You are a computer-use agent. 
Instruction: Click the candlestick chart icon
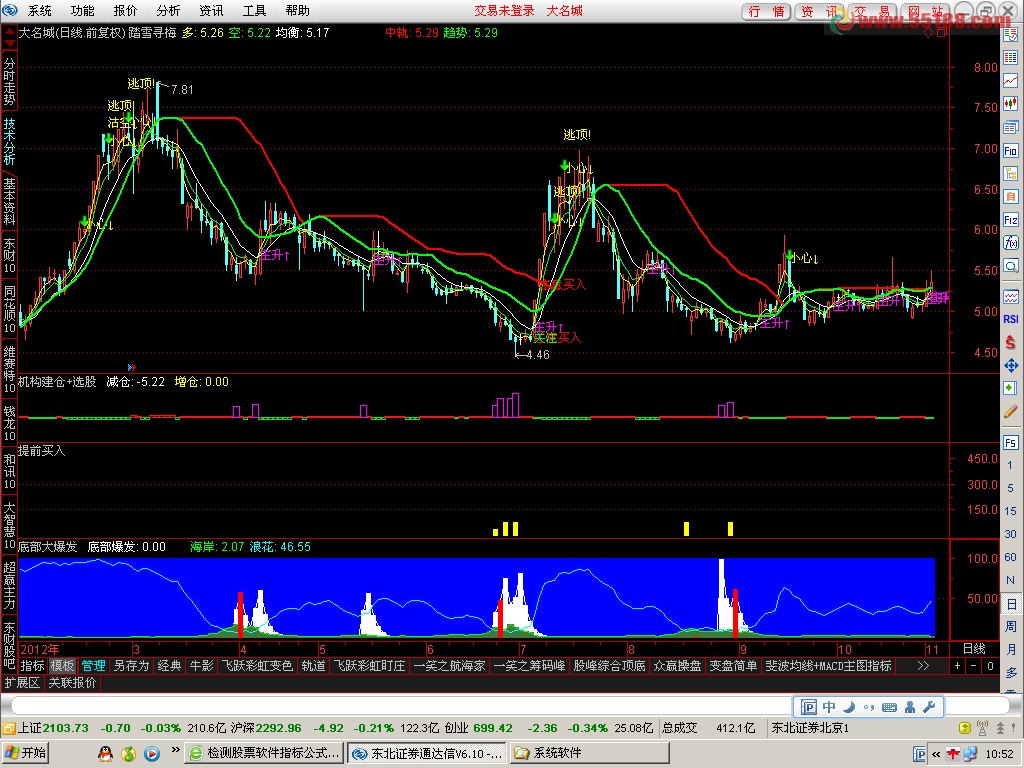[1010, 103]
